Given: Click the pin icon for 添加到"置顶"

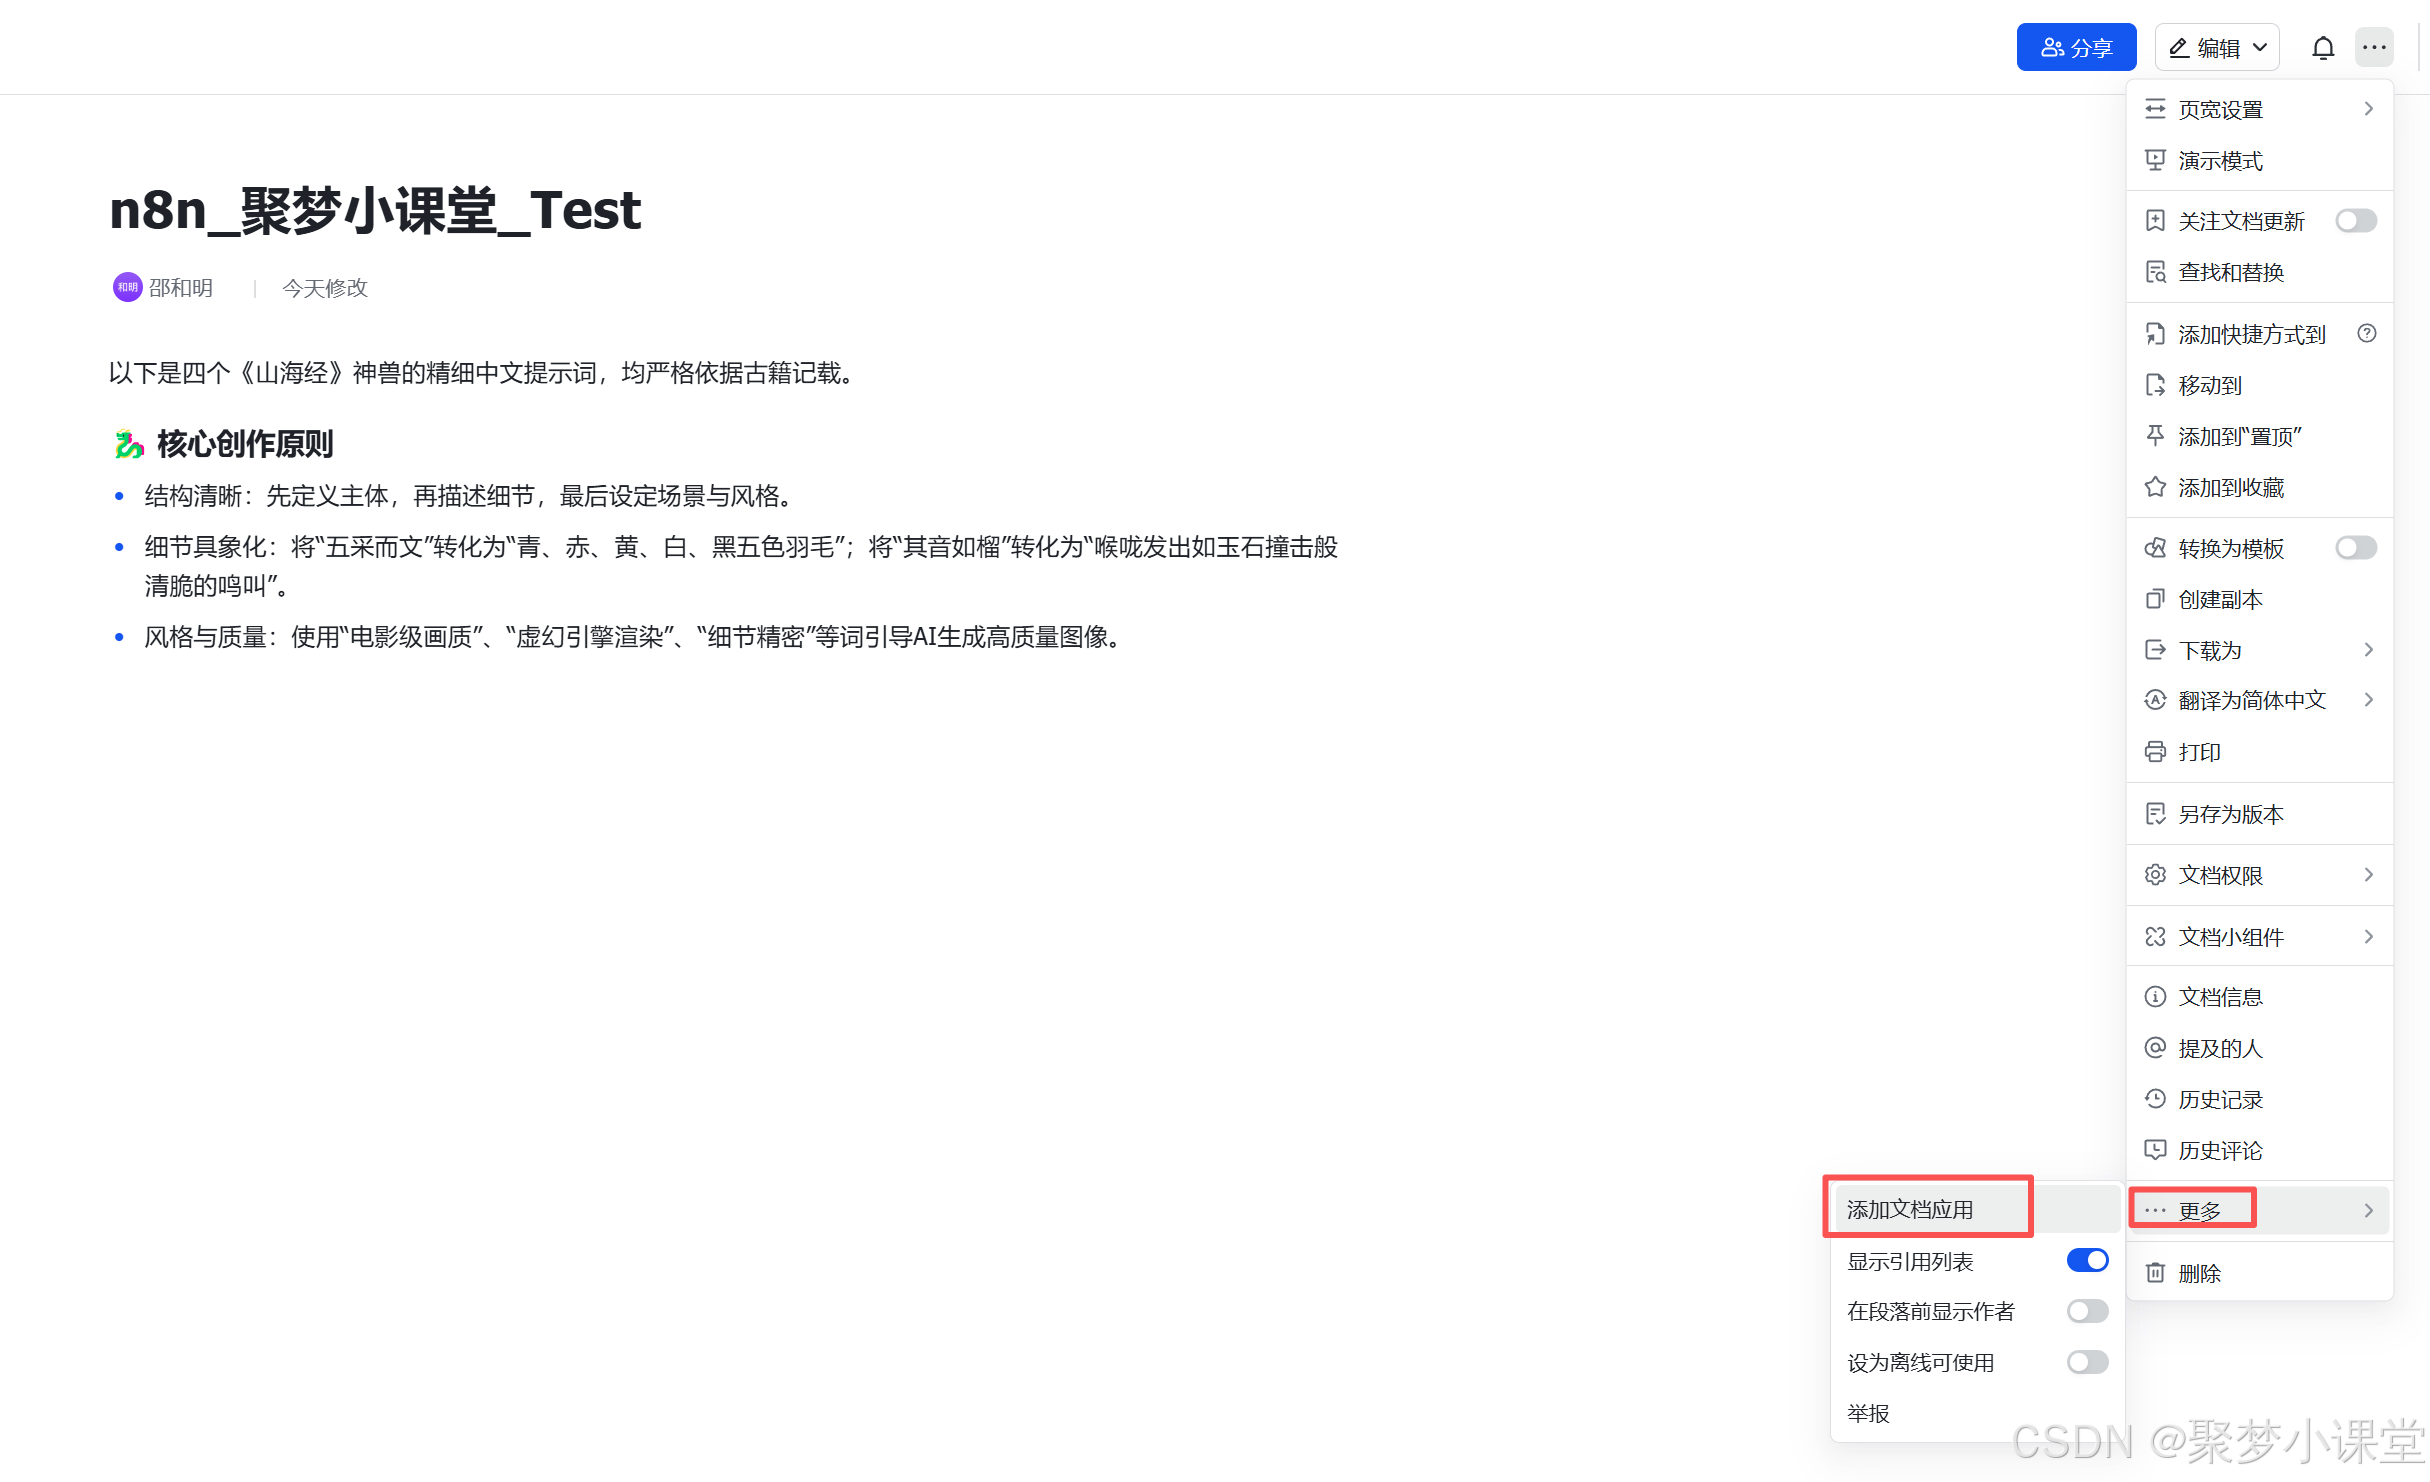Looking at the screenshot, I should pyautogui.click(x=2155, y=436).
